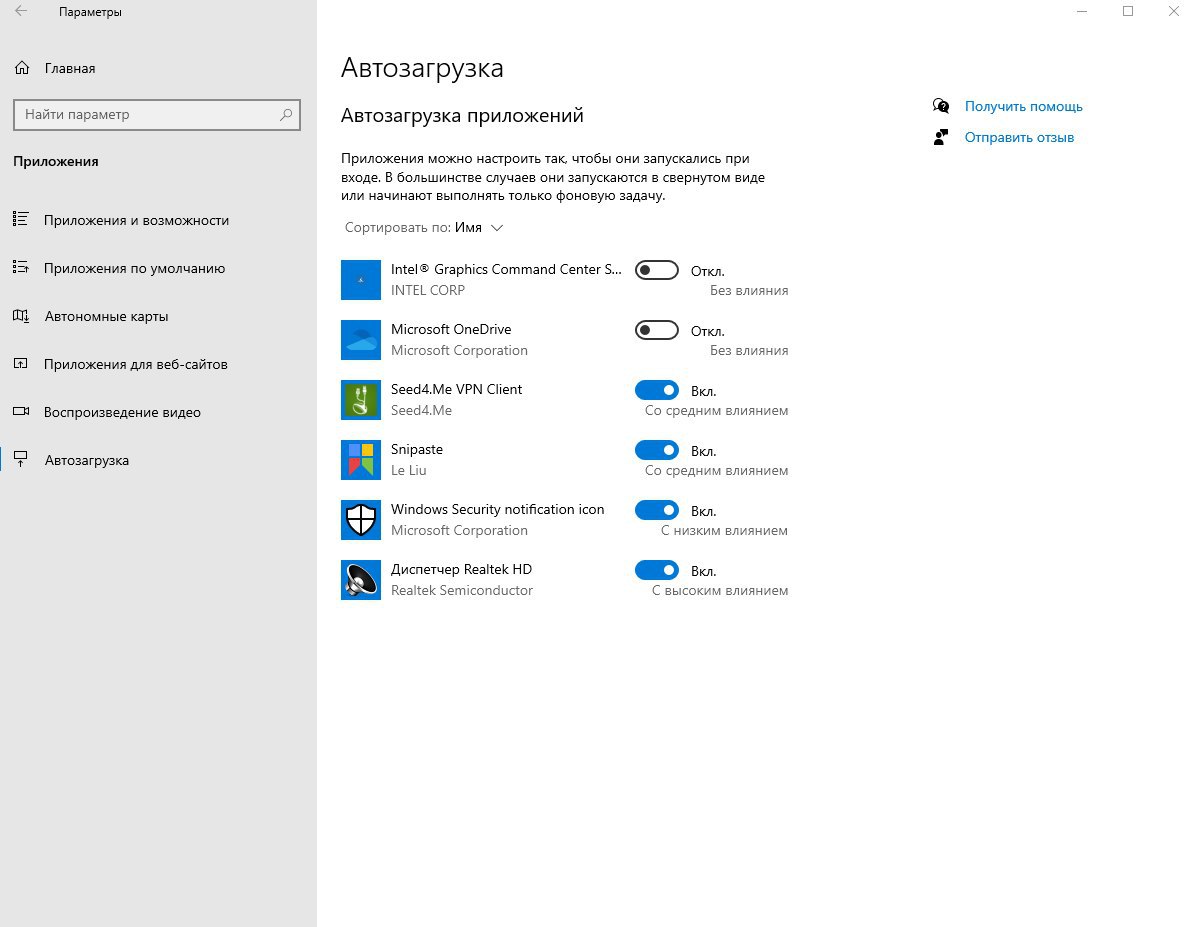The image size is (1197, 927).
Task: Minimize the Параметры window
Action: (1082, 11)
